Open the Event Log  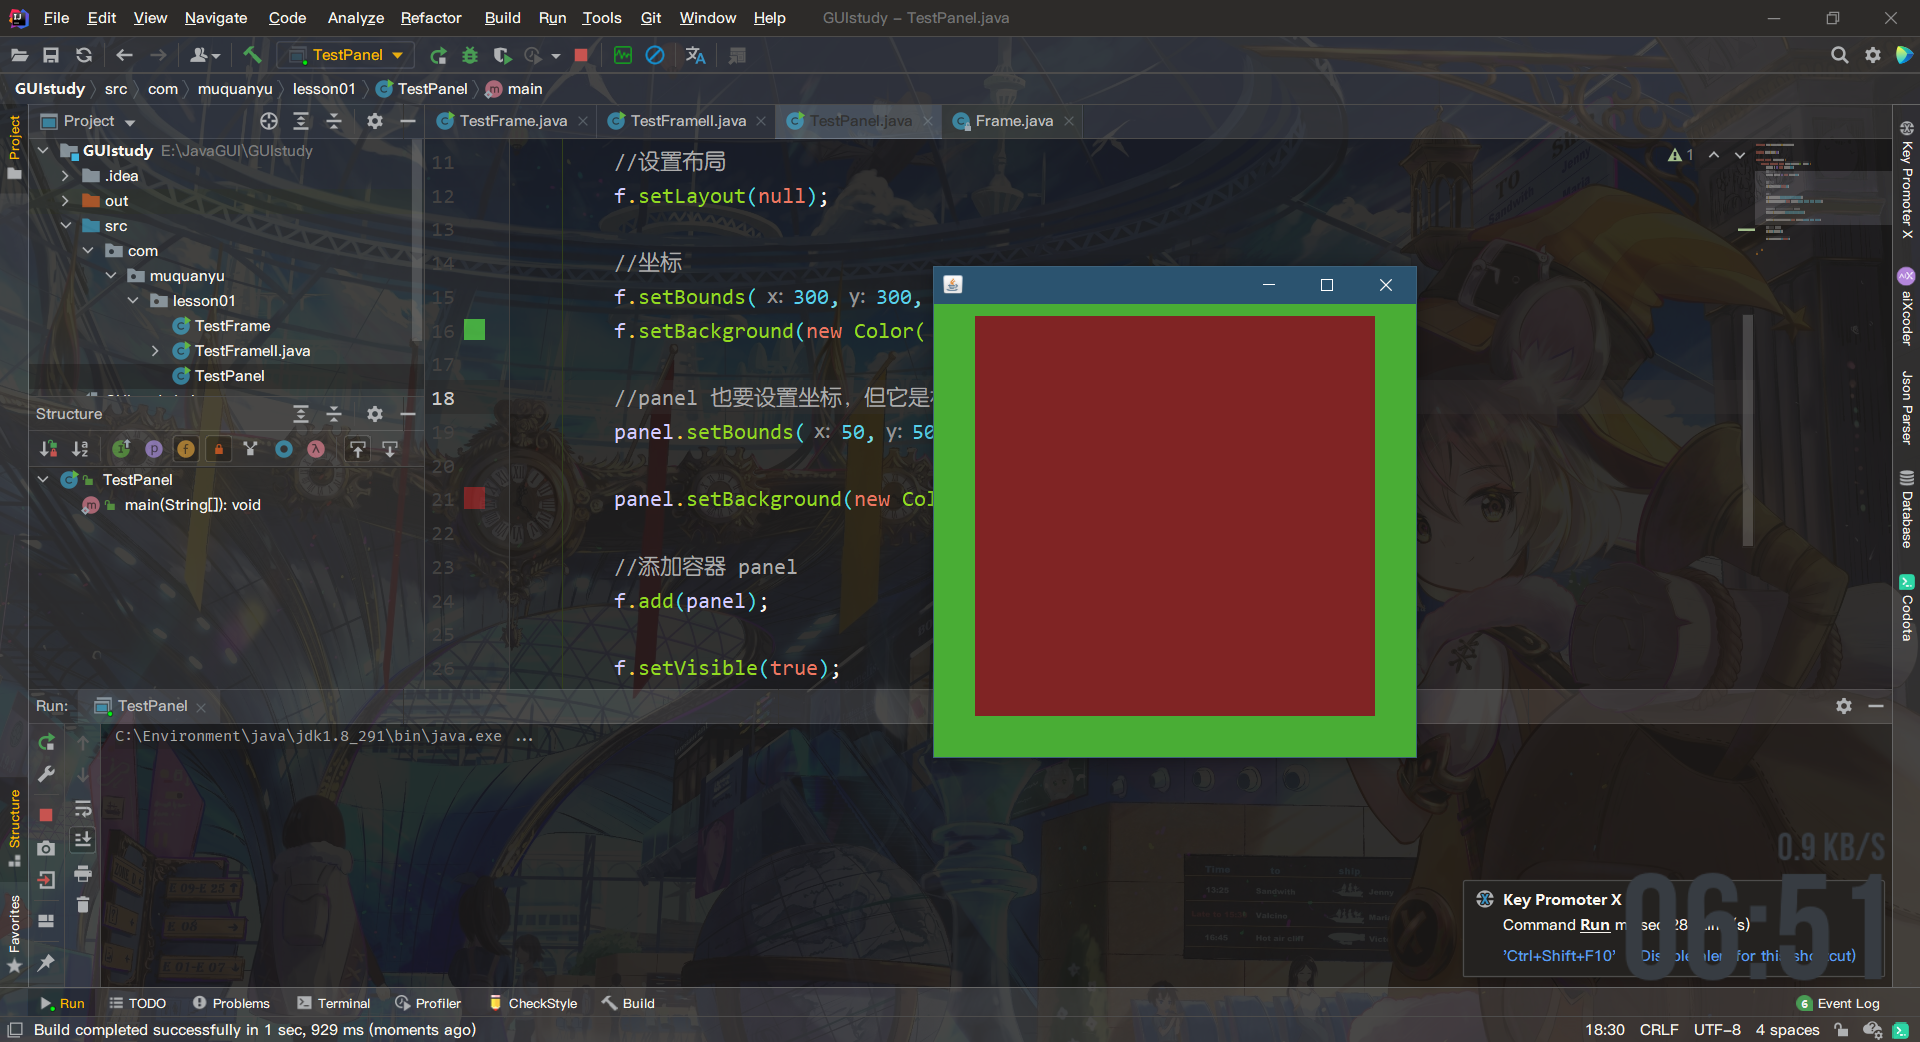click(1839, 1003)
